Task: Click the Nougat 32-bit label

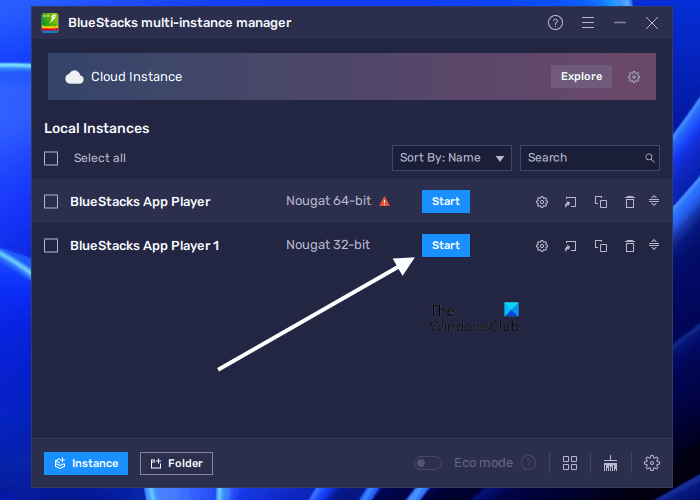Action: click(328, 245)
